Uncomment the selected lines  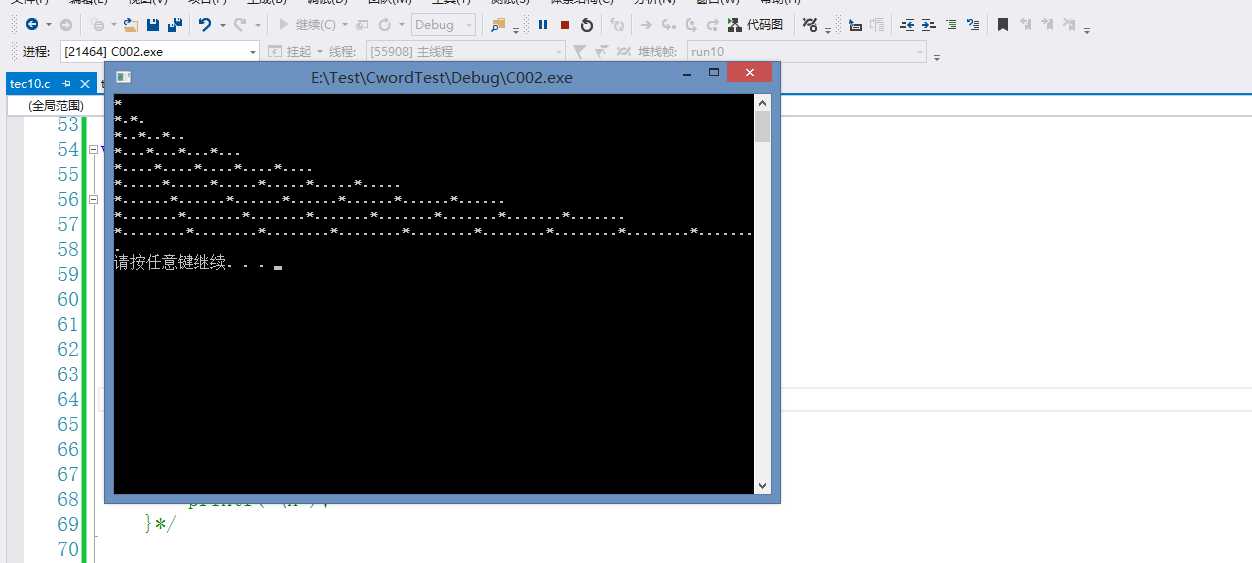point(973,24)
